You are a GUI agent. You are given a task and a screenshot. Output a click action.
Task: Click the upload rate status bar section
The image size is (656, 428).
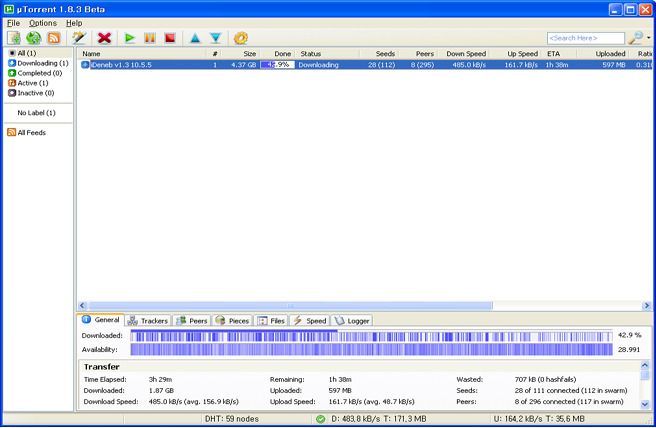539,419
